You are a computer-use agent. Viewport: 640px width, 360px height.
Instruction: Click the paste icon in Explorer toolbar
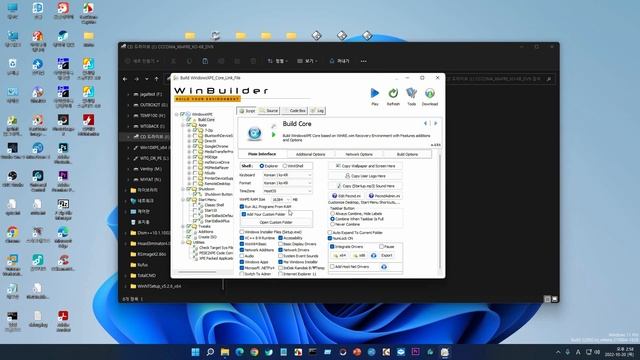pyautogui.click(x=205, y=61)
